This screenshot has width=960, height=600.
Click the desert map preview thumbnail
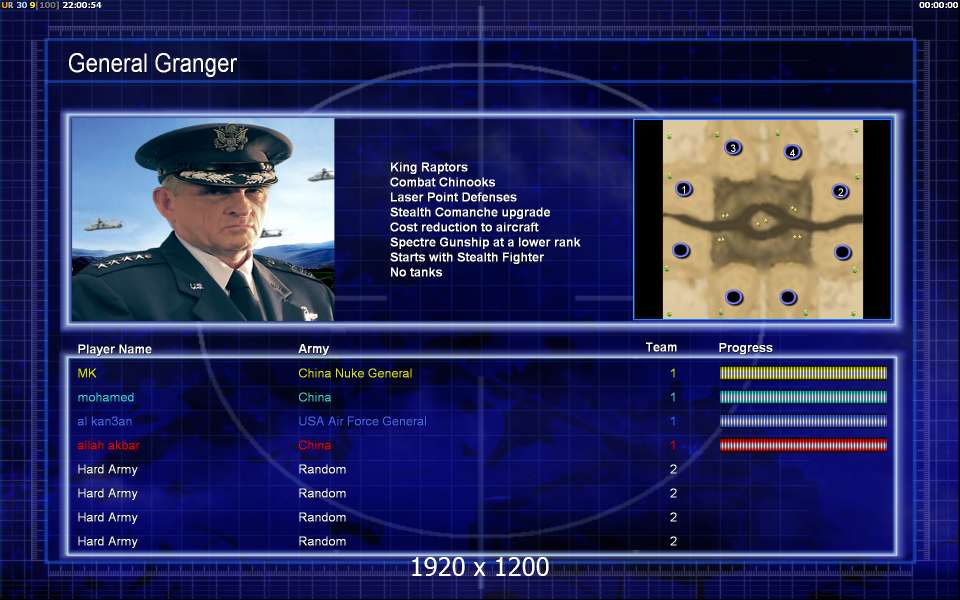pos(762,219)
